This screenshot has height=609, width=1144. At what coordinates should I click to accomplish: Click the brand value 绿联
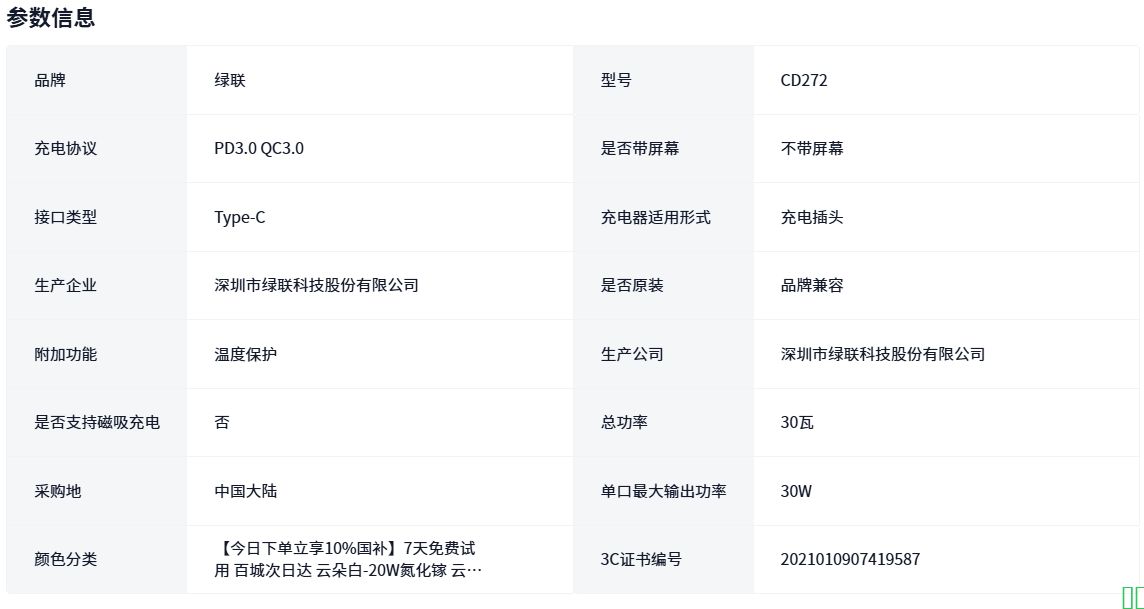pos(230,80)
